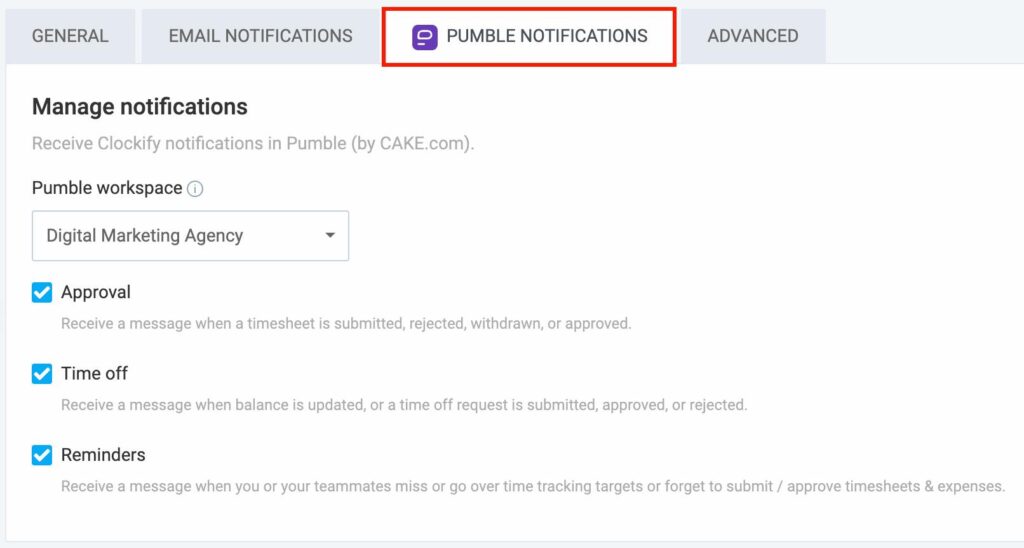Open the Digital Marketing Agency workspace dropdown
The image size is (1024, 548).
190,236
